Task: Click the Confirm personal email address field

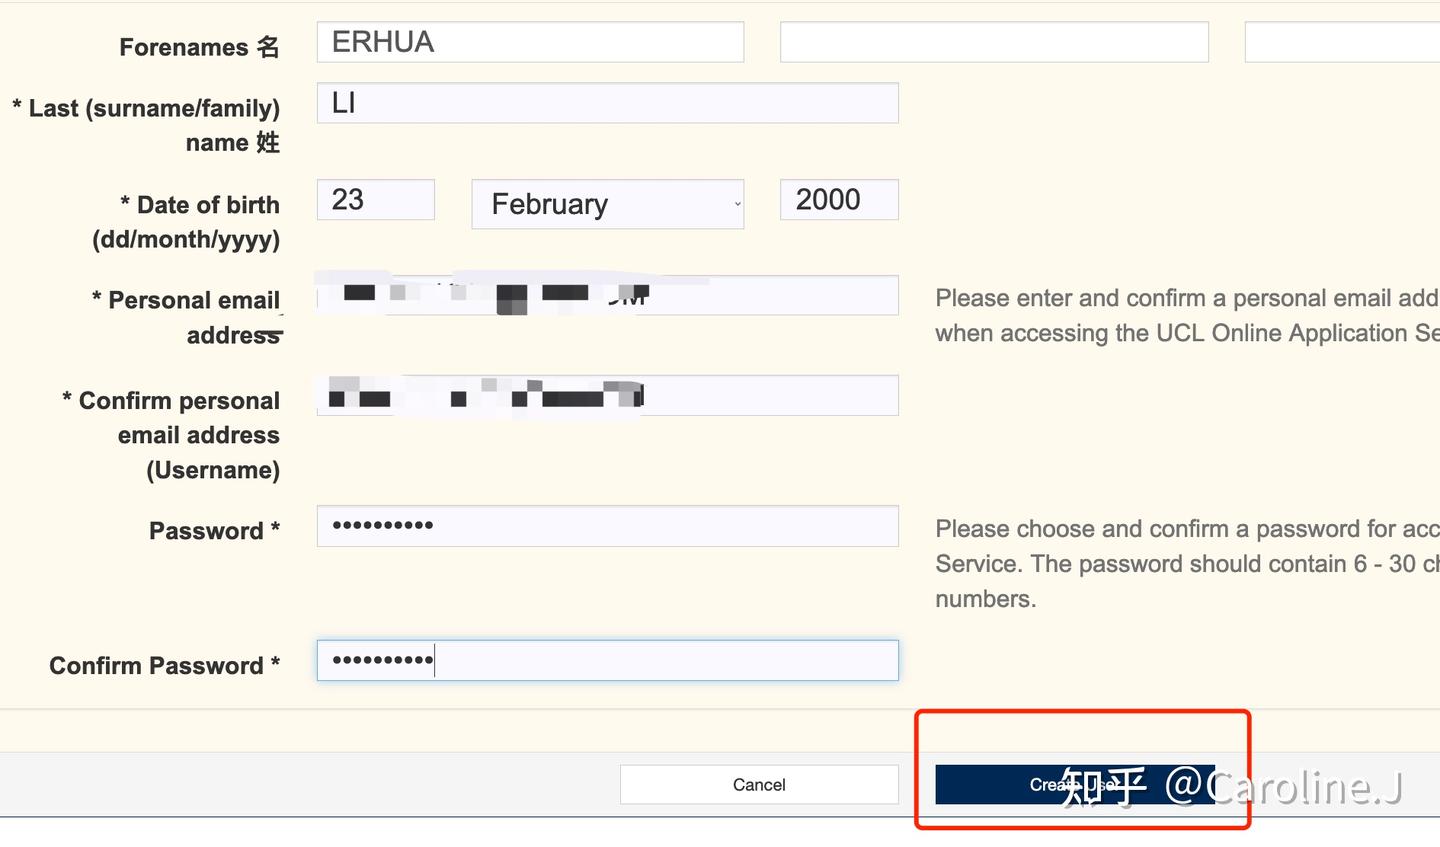Action: (x=607, y=395)
